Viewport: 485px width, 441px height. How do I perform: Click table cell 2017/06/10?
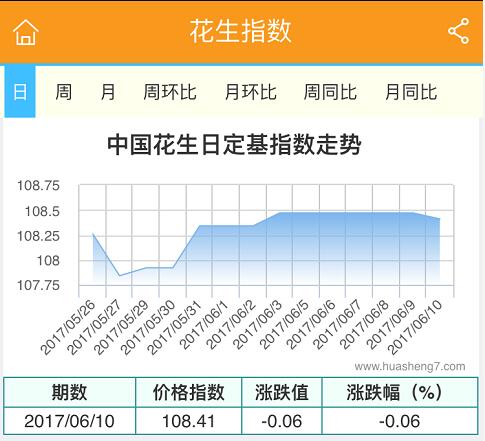[x=69, y=421]
